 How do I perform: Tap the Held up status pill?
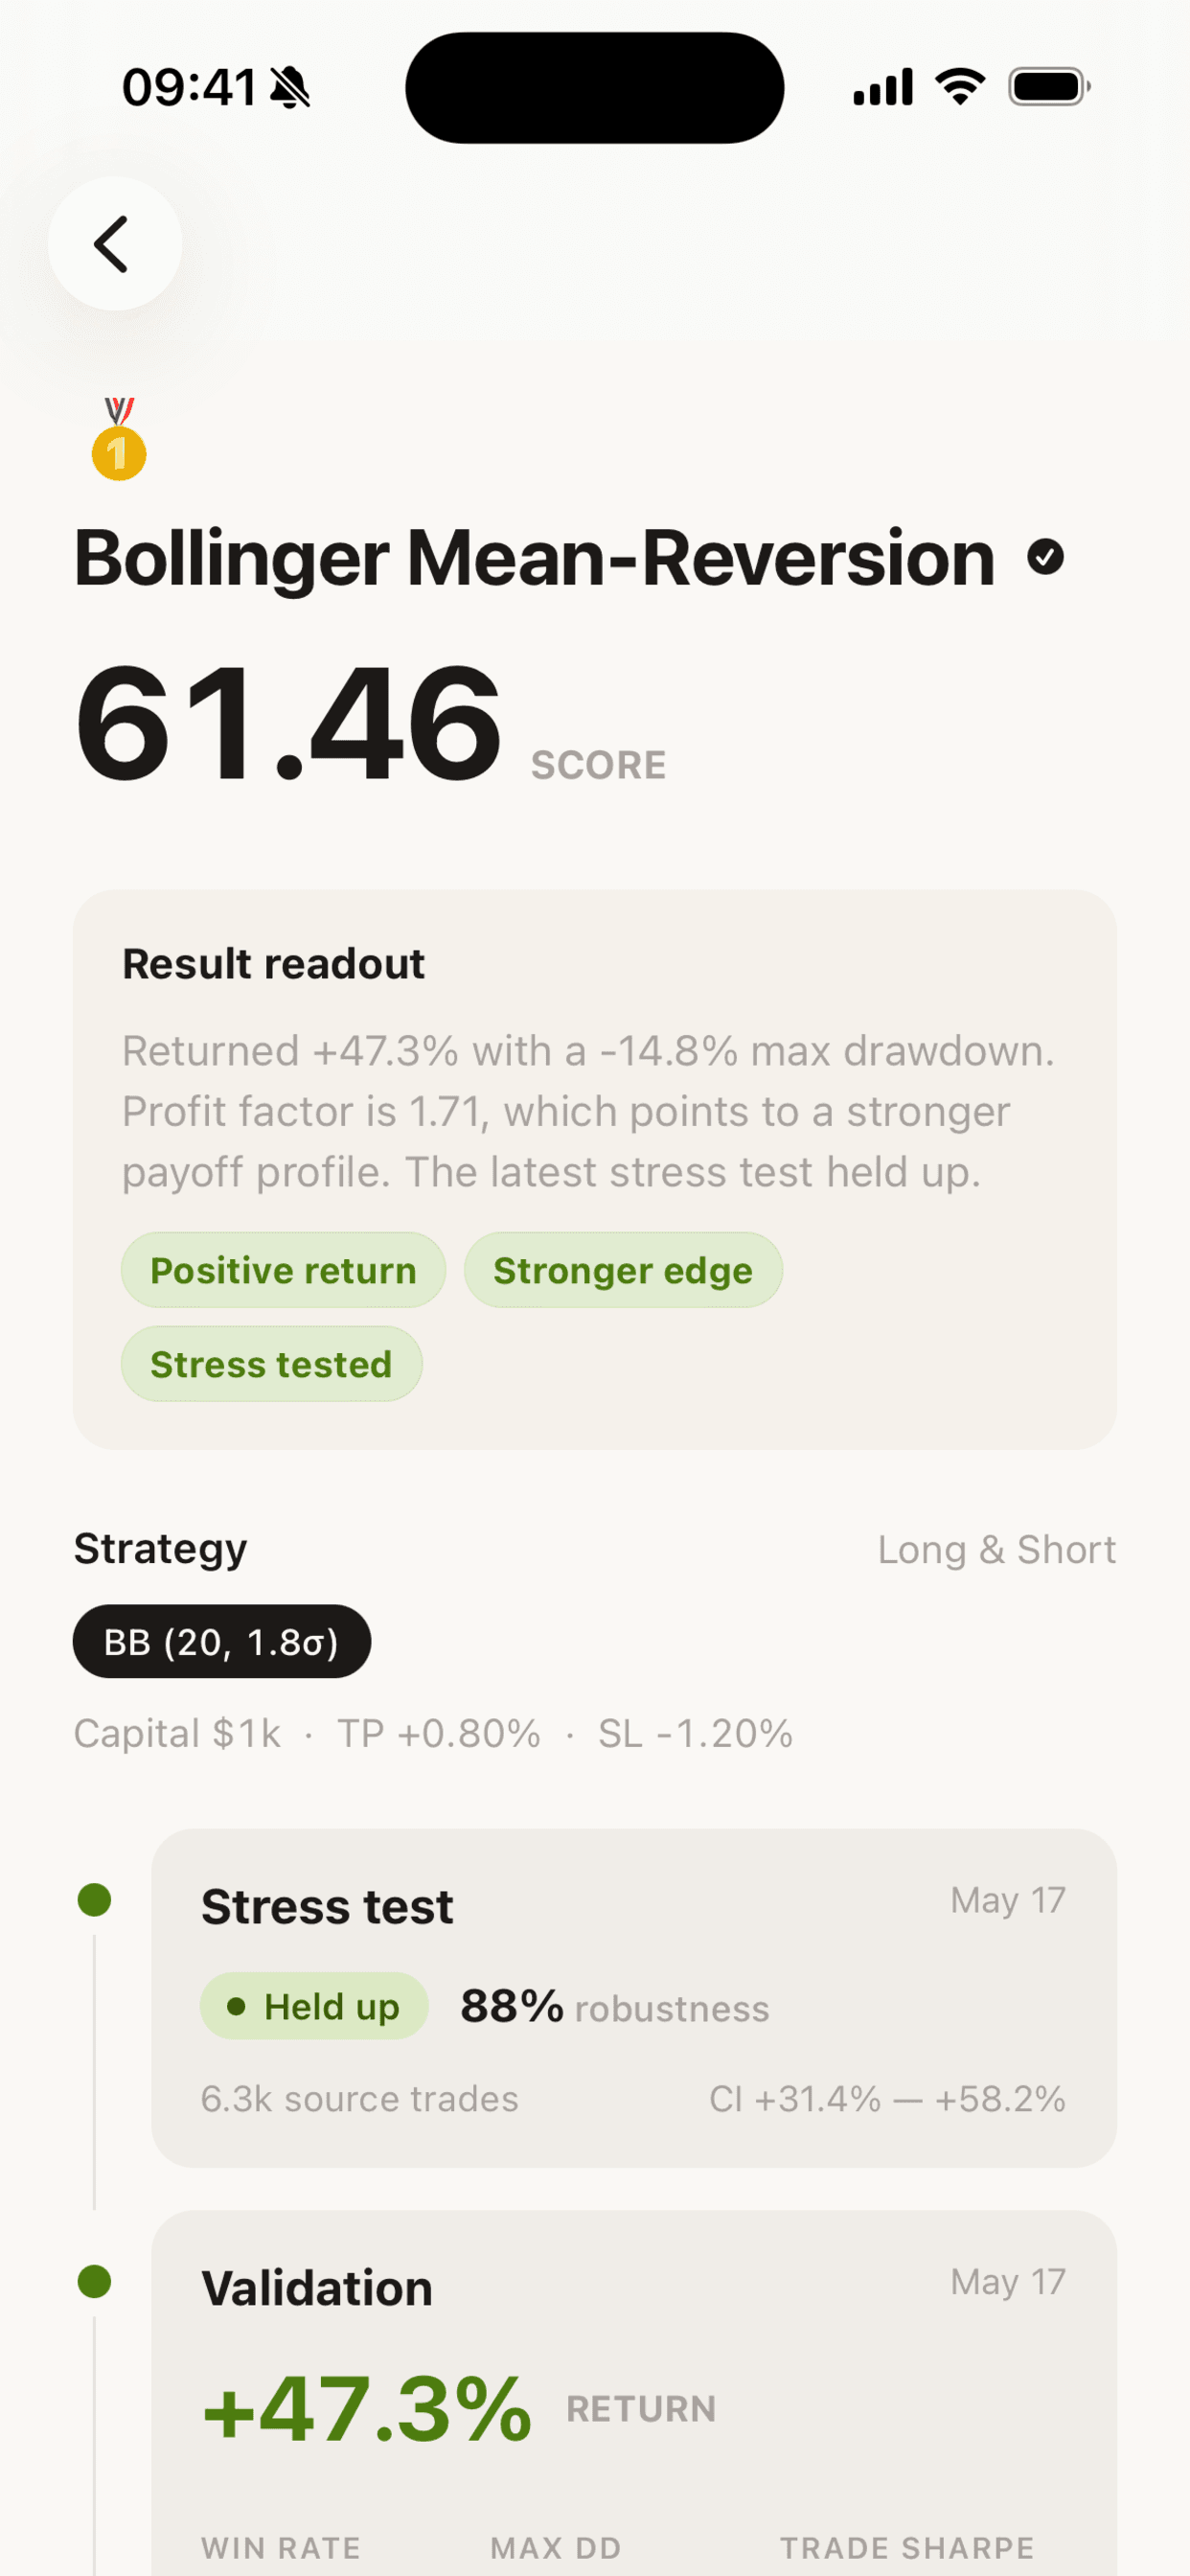[x=314, y=2006]
